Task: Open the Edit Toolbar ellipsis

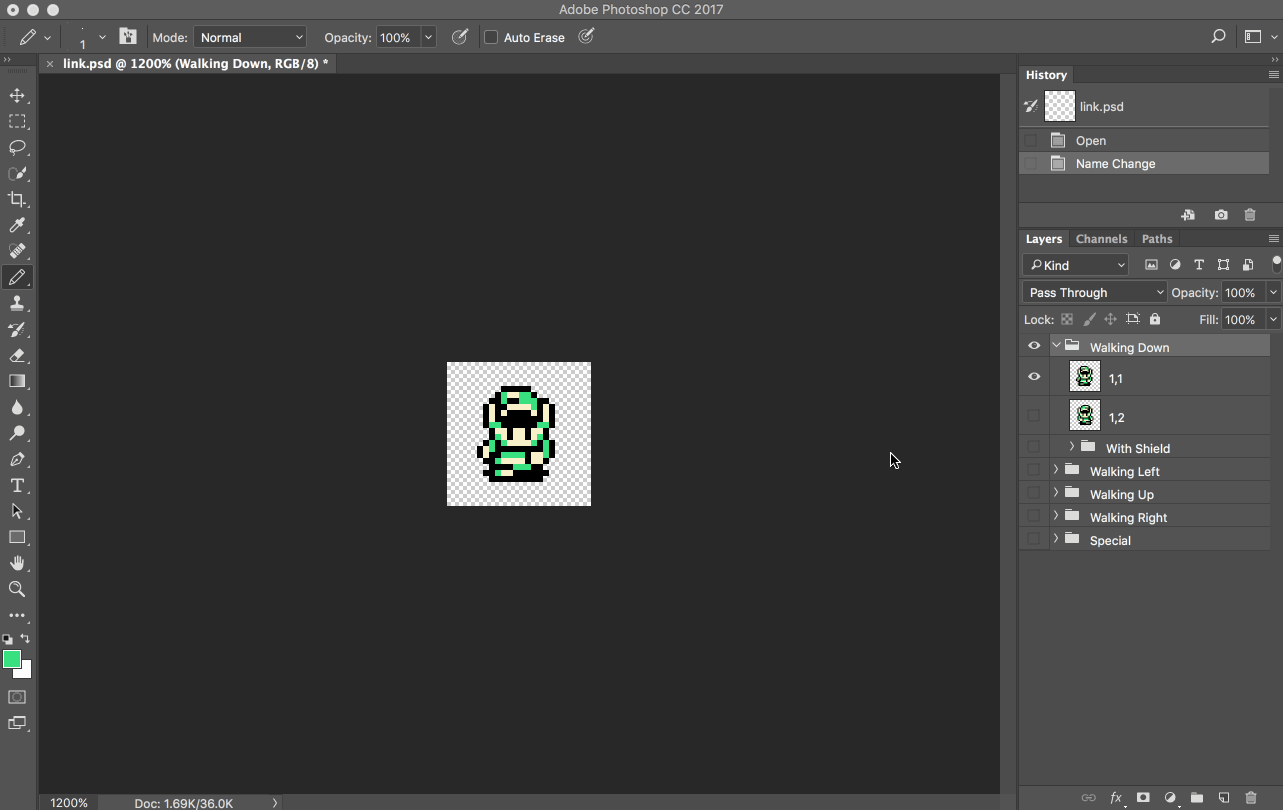Action: click(x=17, y=616)
